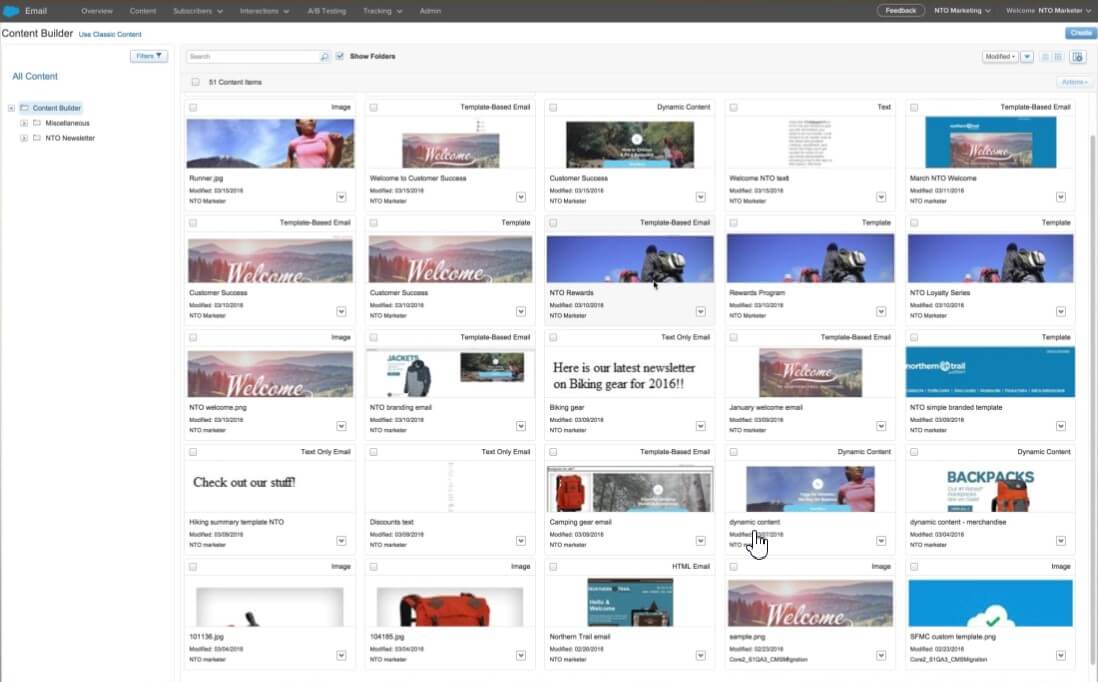
Task: Open the Overview menu
Action: (x=97, y=11)
